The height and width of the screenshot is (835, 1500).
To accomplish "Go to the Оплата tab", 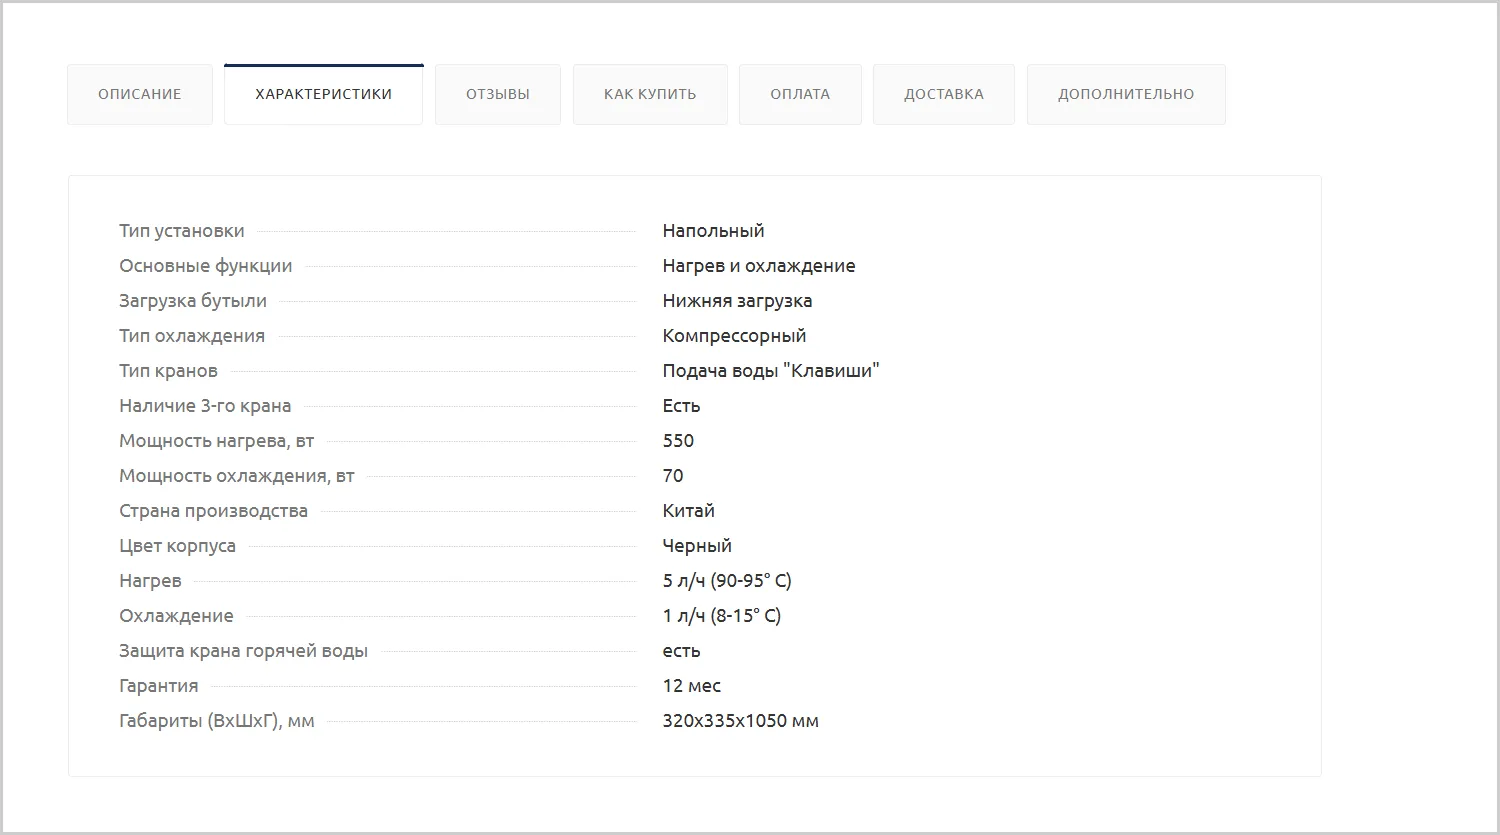I will [x=800, y=94].
